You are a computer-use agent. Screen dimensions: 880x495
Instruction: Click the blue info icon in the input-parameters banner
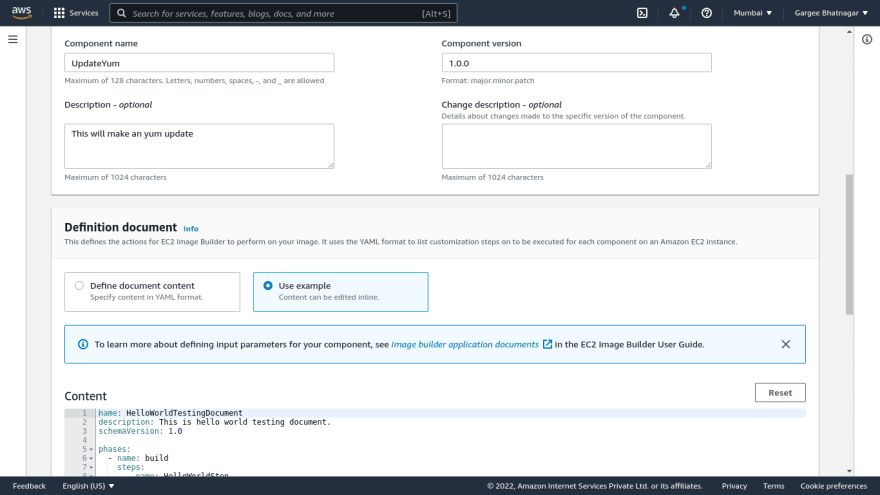[x=83, y=344]
